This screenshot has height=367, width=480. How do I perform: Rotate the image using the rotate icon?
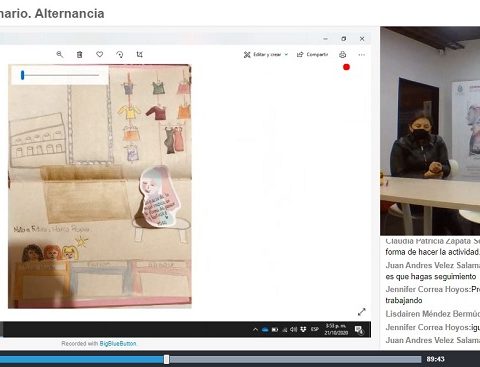120,54
